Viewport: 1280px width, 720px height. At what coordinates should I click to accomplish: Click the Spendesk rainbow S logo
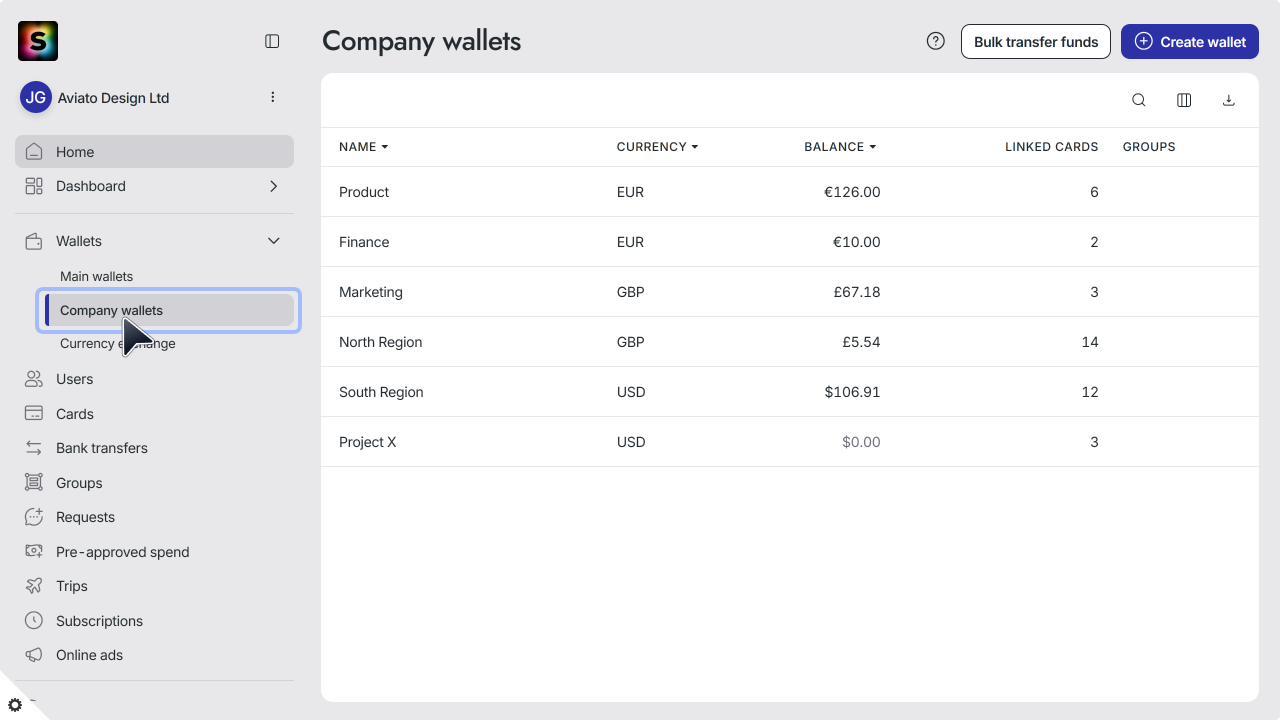point(38,41)
